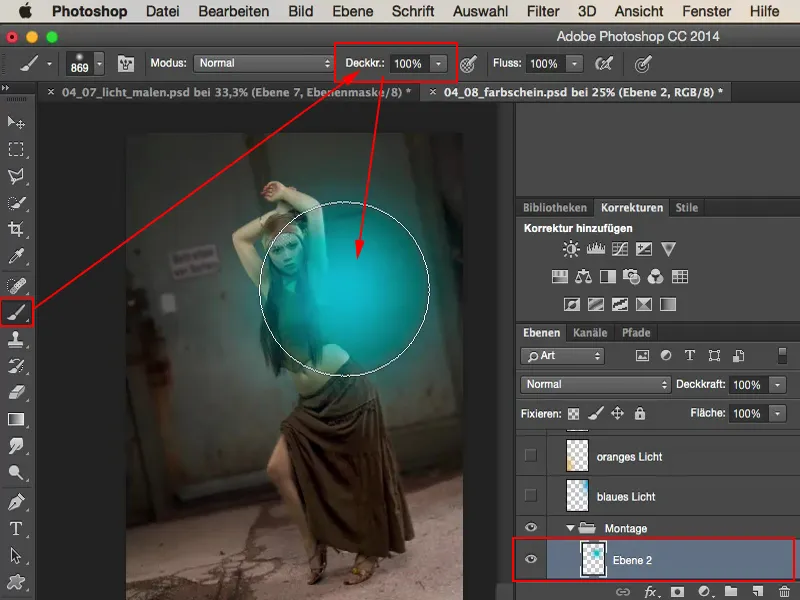Select the Custom Shape tool
The image size is (800, 600).
coord(16,582)
